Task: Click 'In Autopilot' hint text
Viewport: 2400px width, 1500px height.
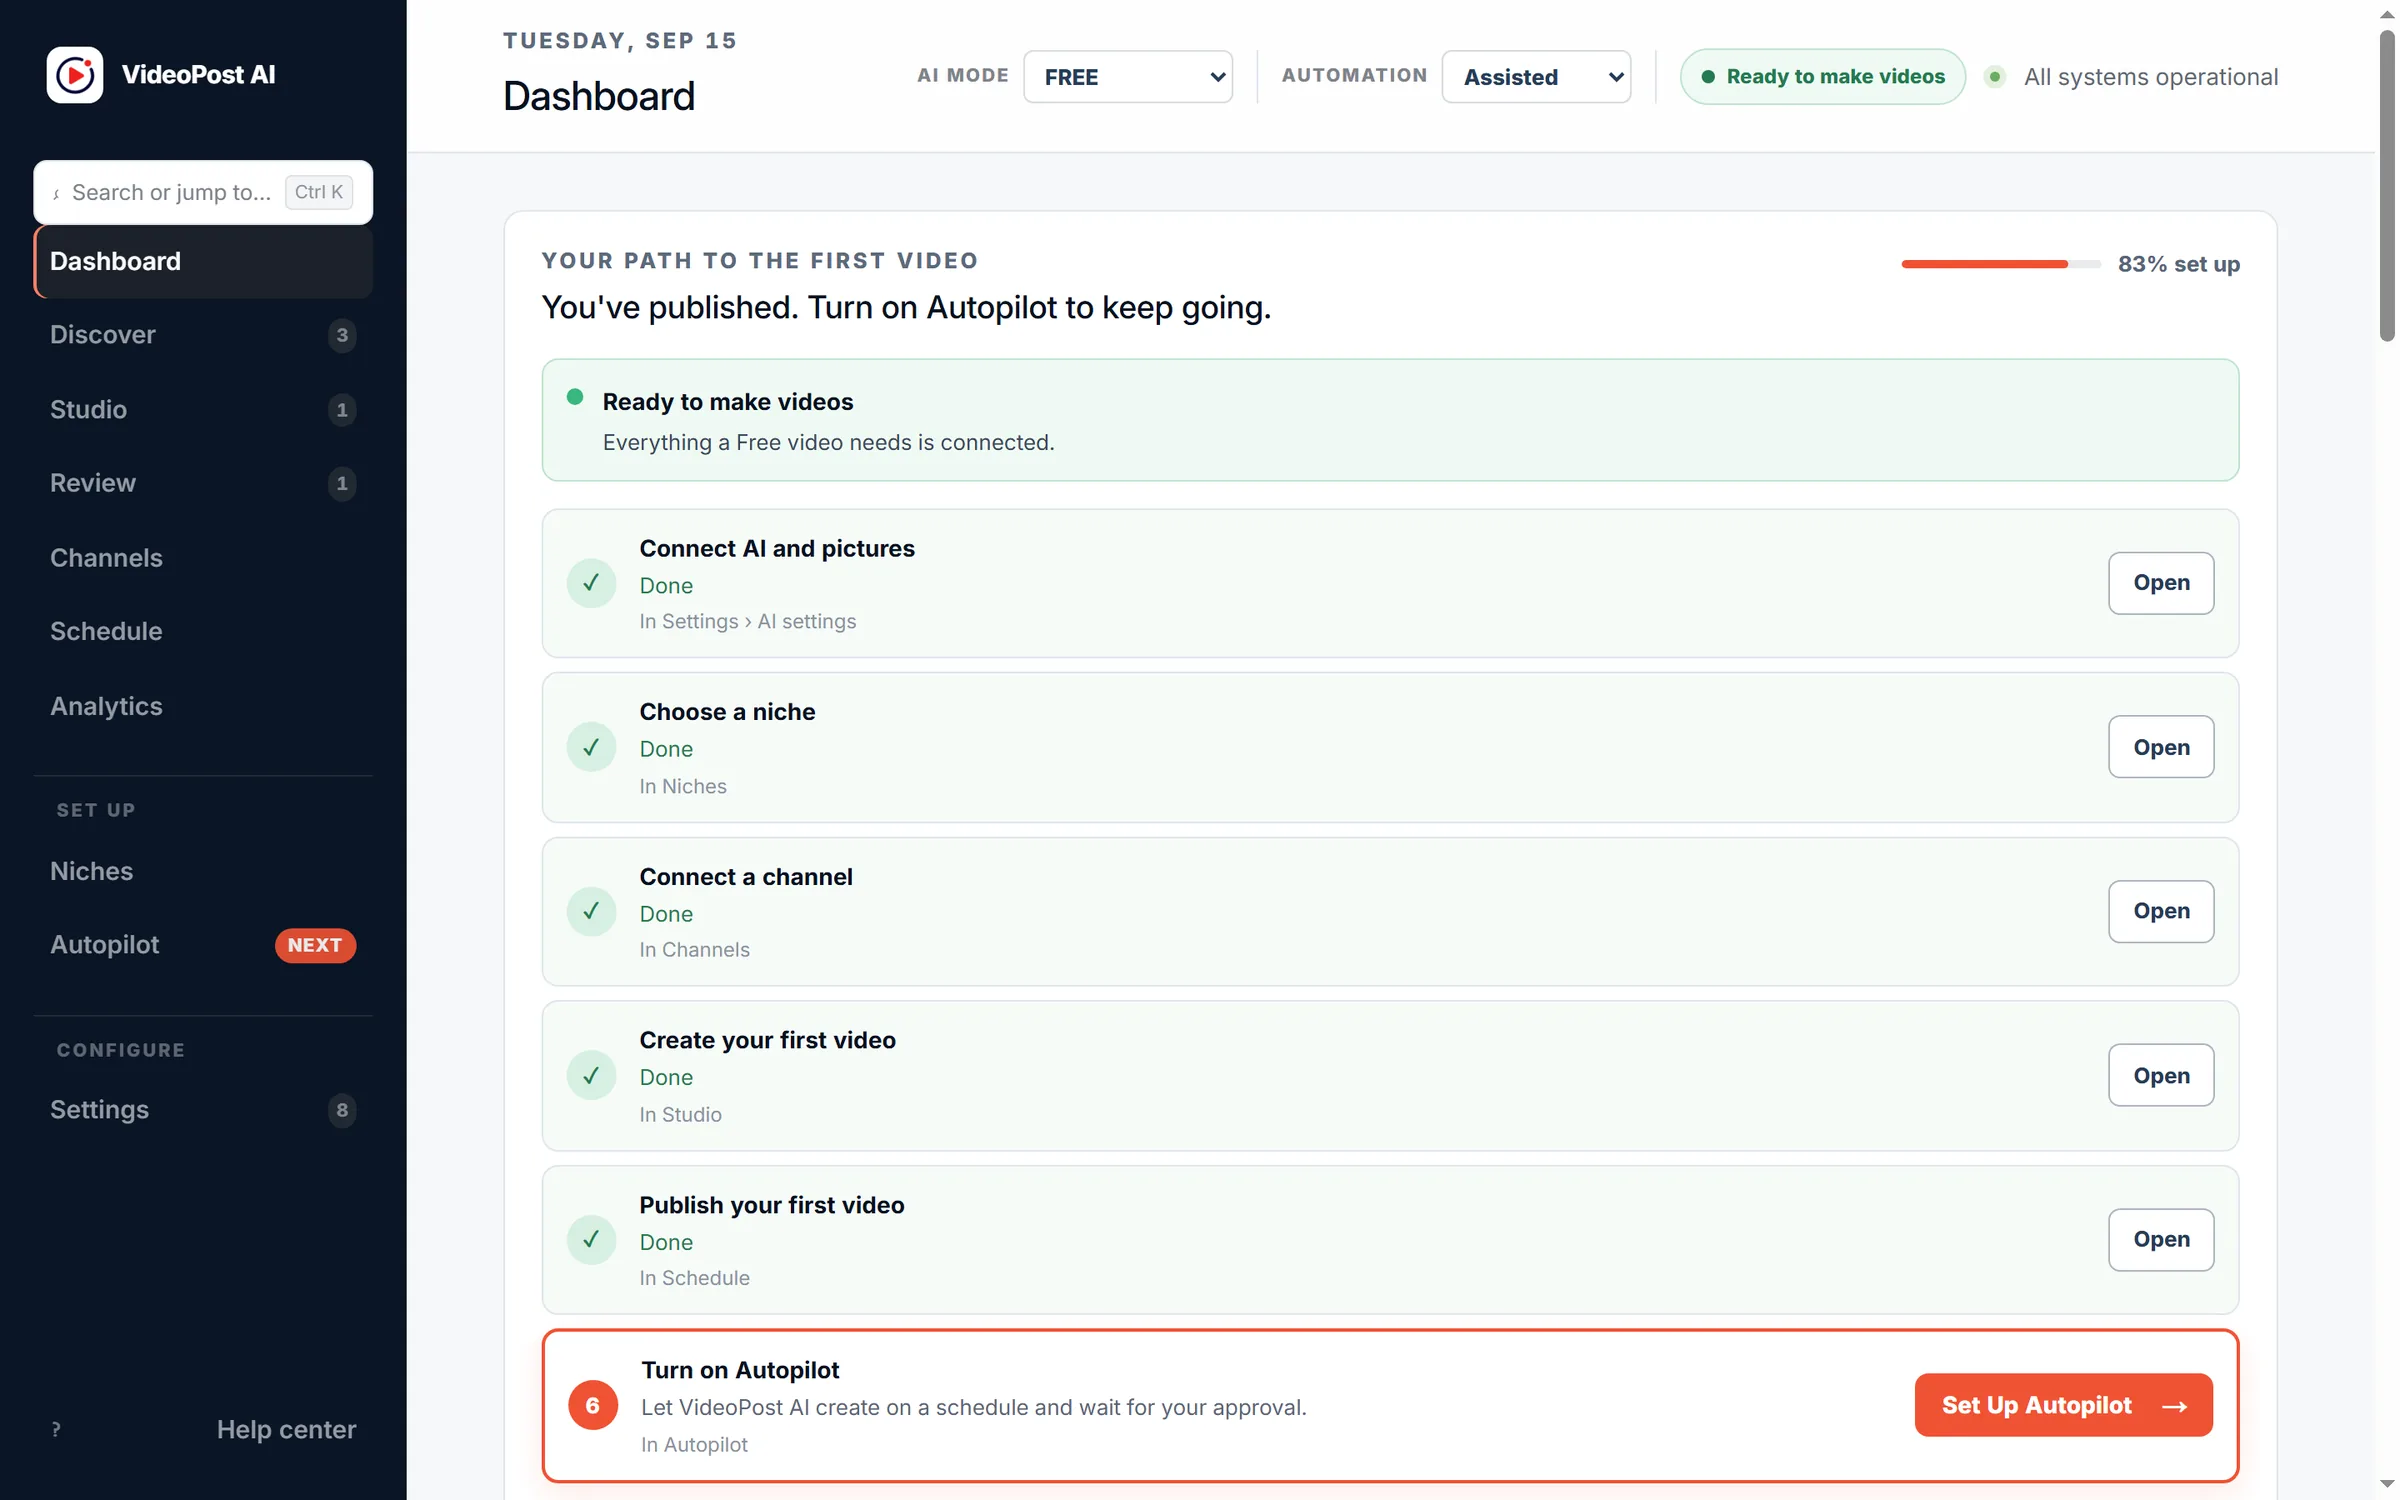Action: coord(695,1445)
